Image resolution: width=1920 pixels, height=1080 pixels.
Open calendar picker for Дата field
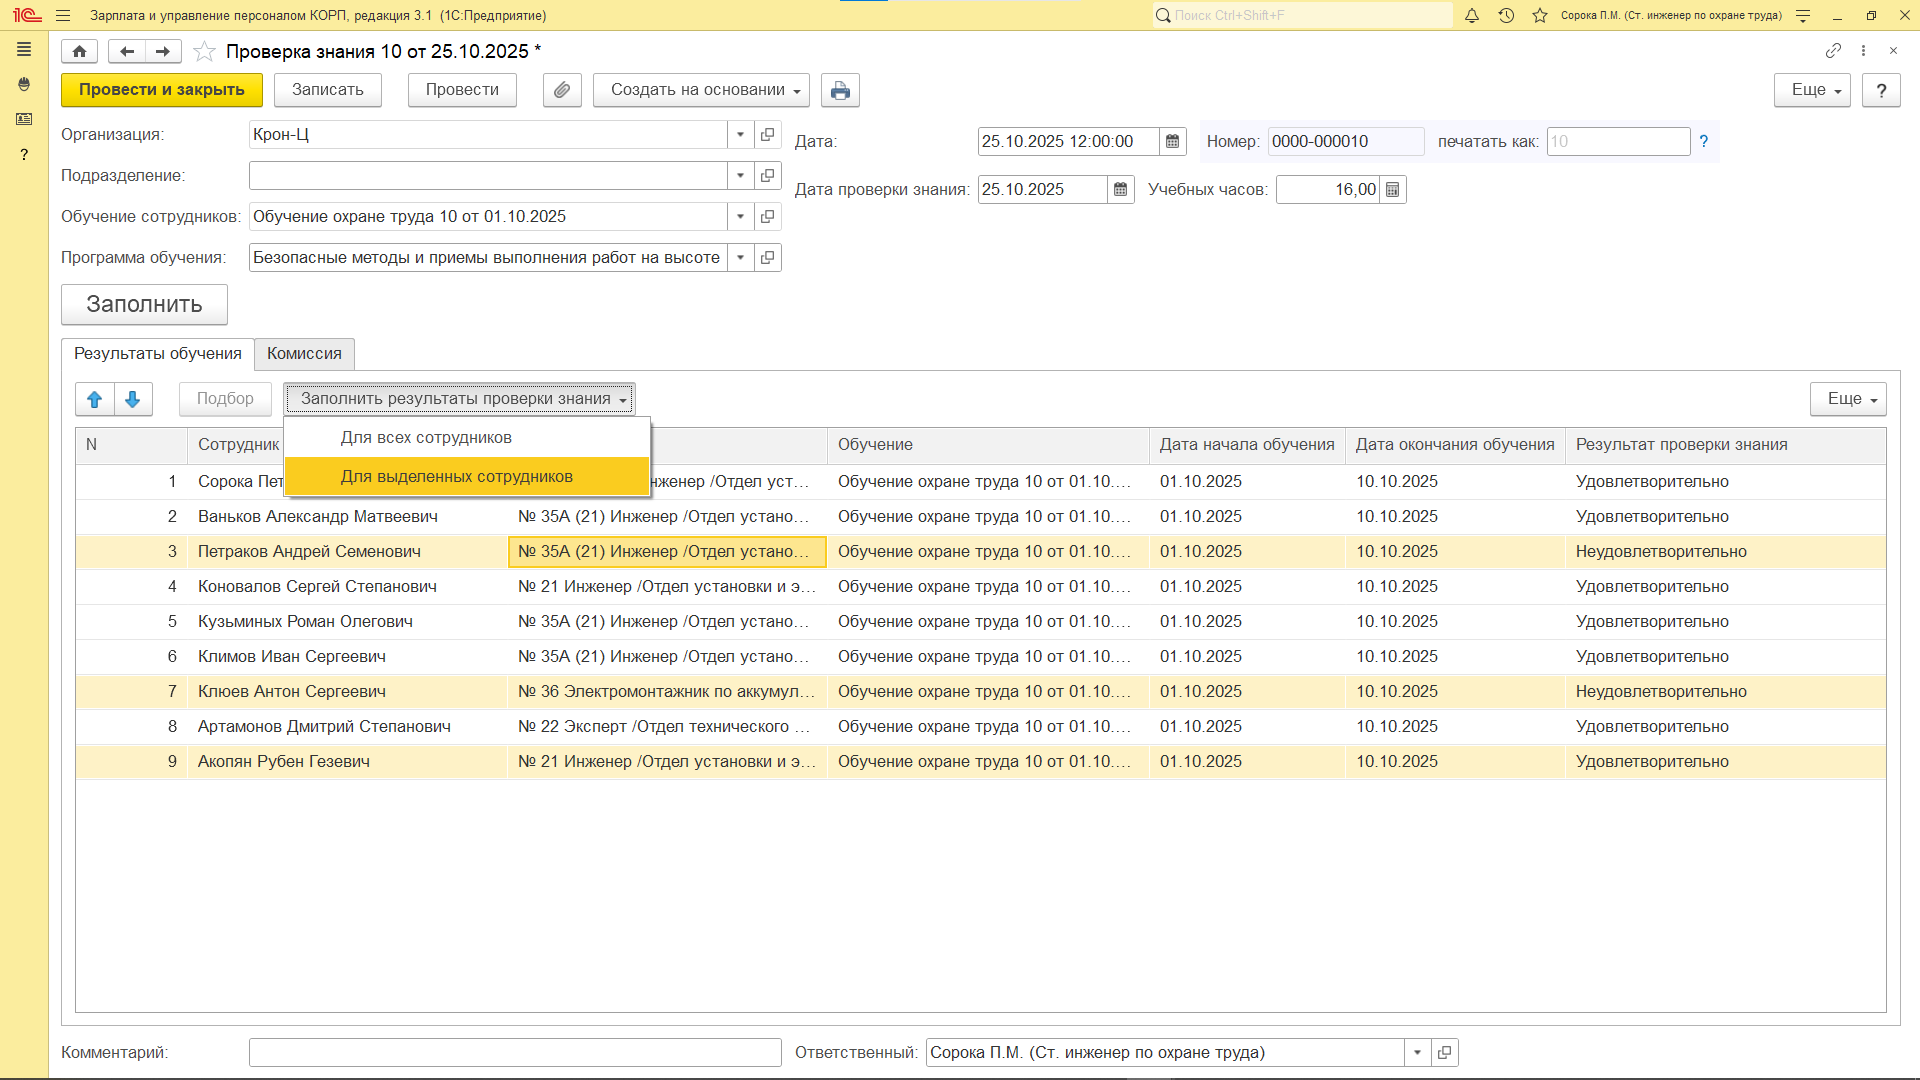tap(1173, 142)
